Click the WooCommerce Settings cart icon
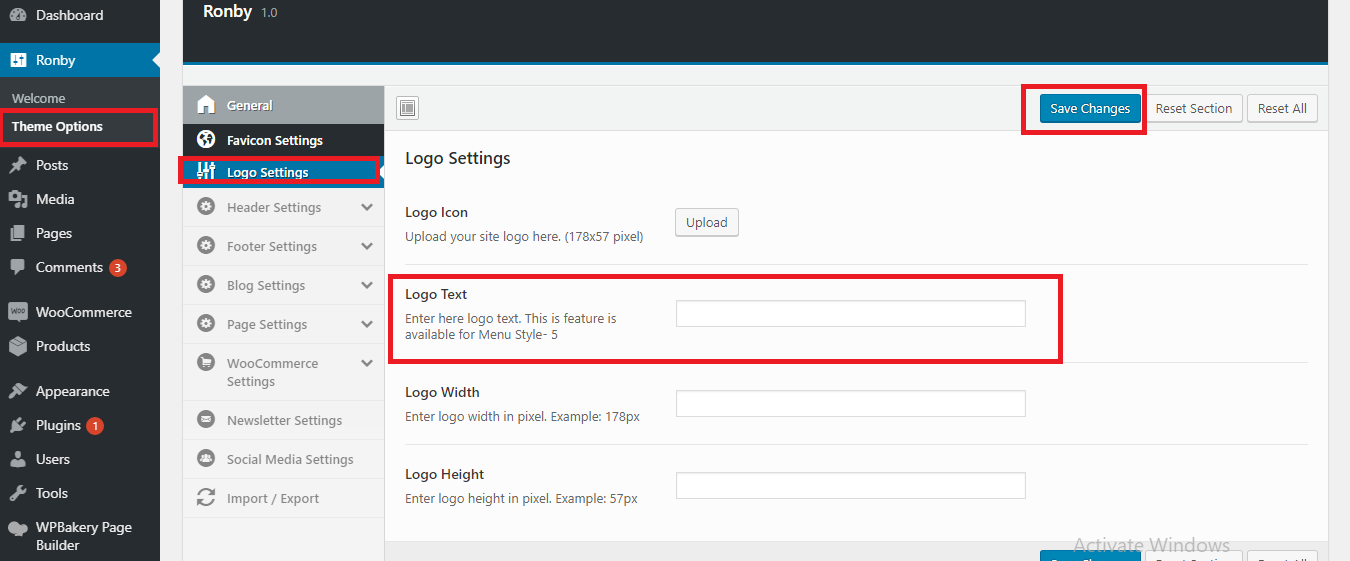1350x561 pixels. pos(206,363)
